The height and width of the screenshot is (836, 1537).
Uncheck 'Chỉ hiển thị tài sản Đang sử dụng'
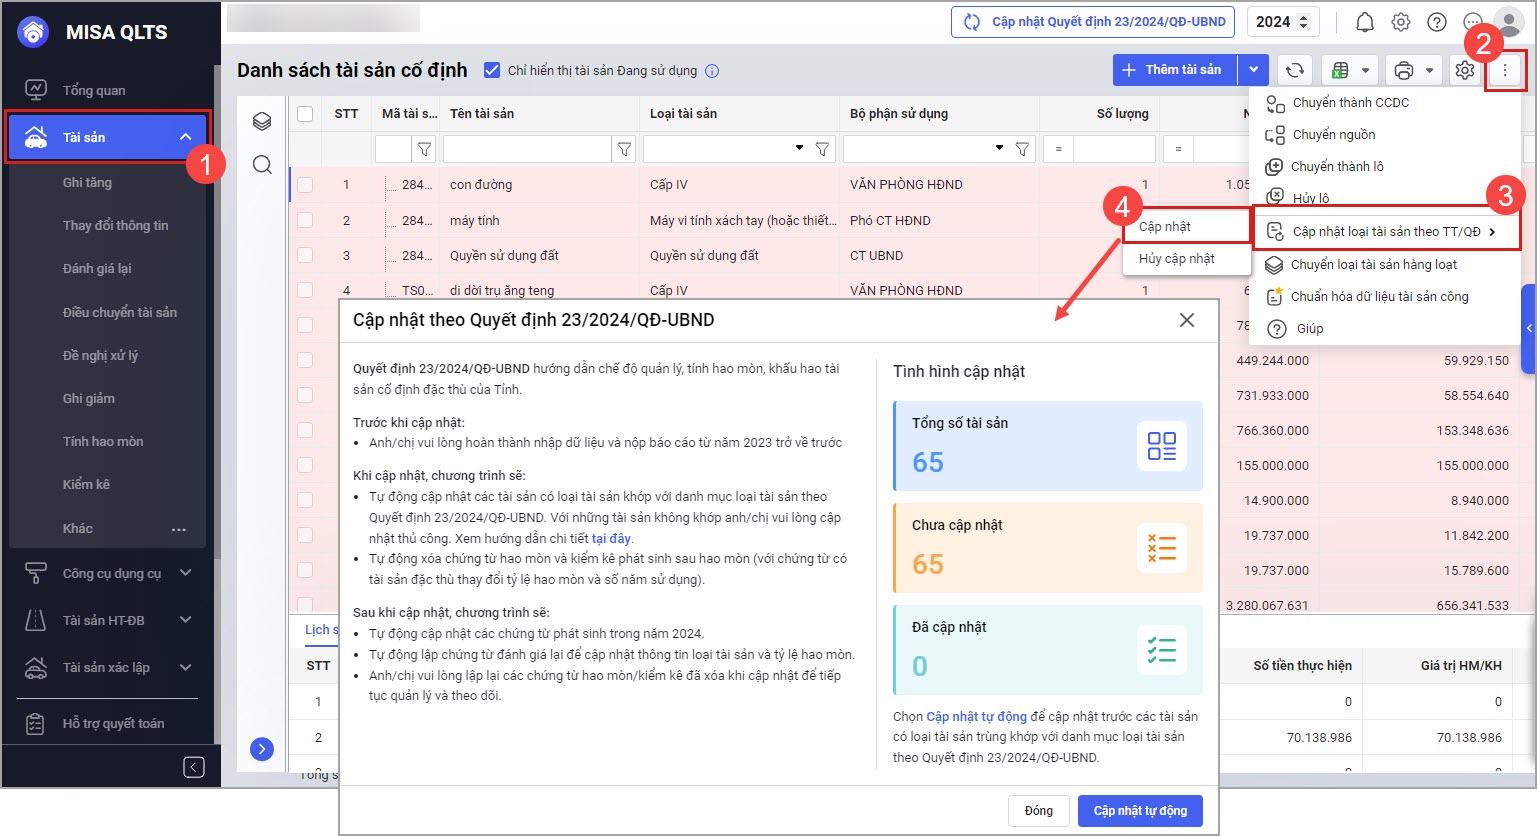(x=492, y=70)
